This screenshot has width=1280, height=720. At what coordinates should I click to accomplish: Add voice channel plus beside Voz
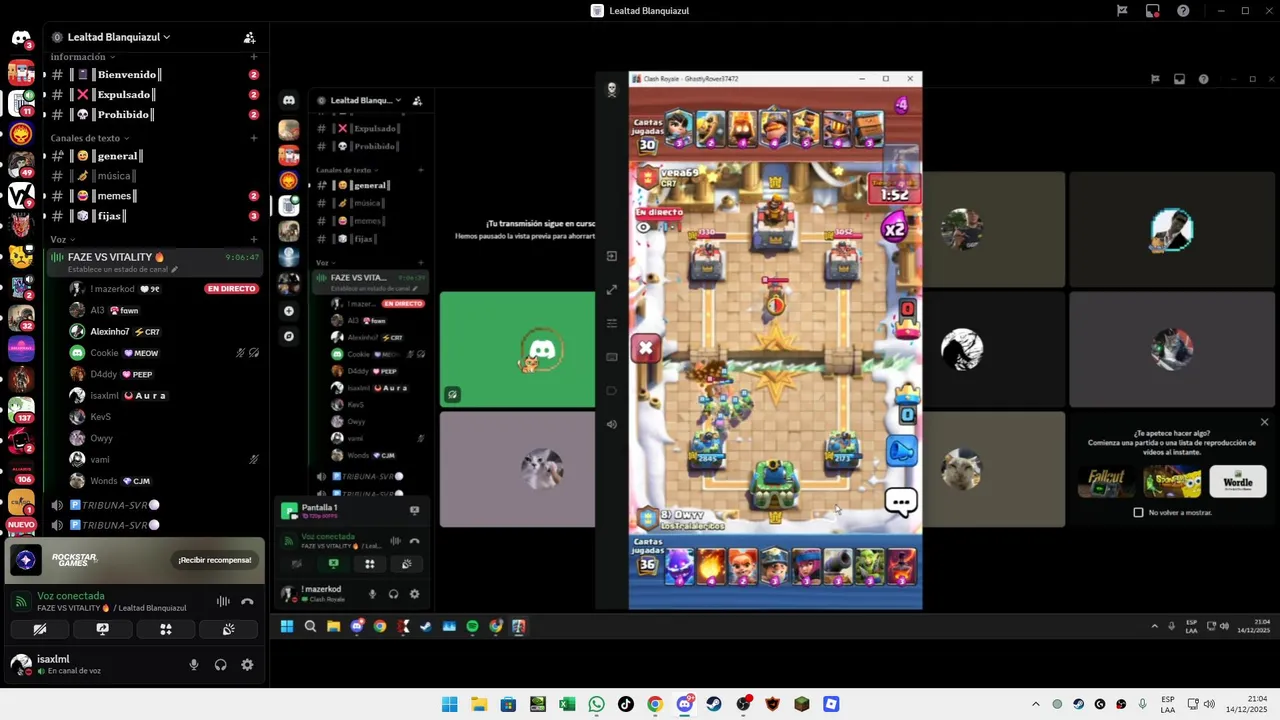pyautogui.click(x=254, y=240)
